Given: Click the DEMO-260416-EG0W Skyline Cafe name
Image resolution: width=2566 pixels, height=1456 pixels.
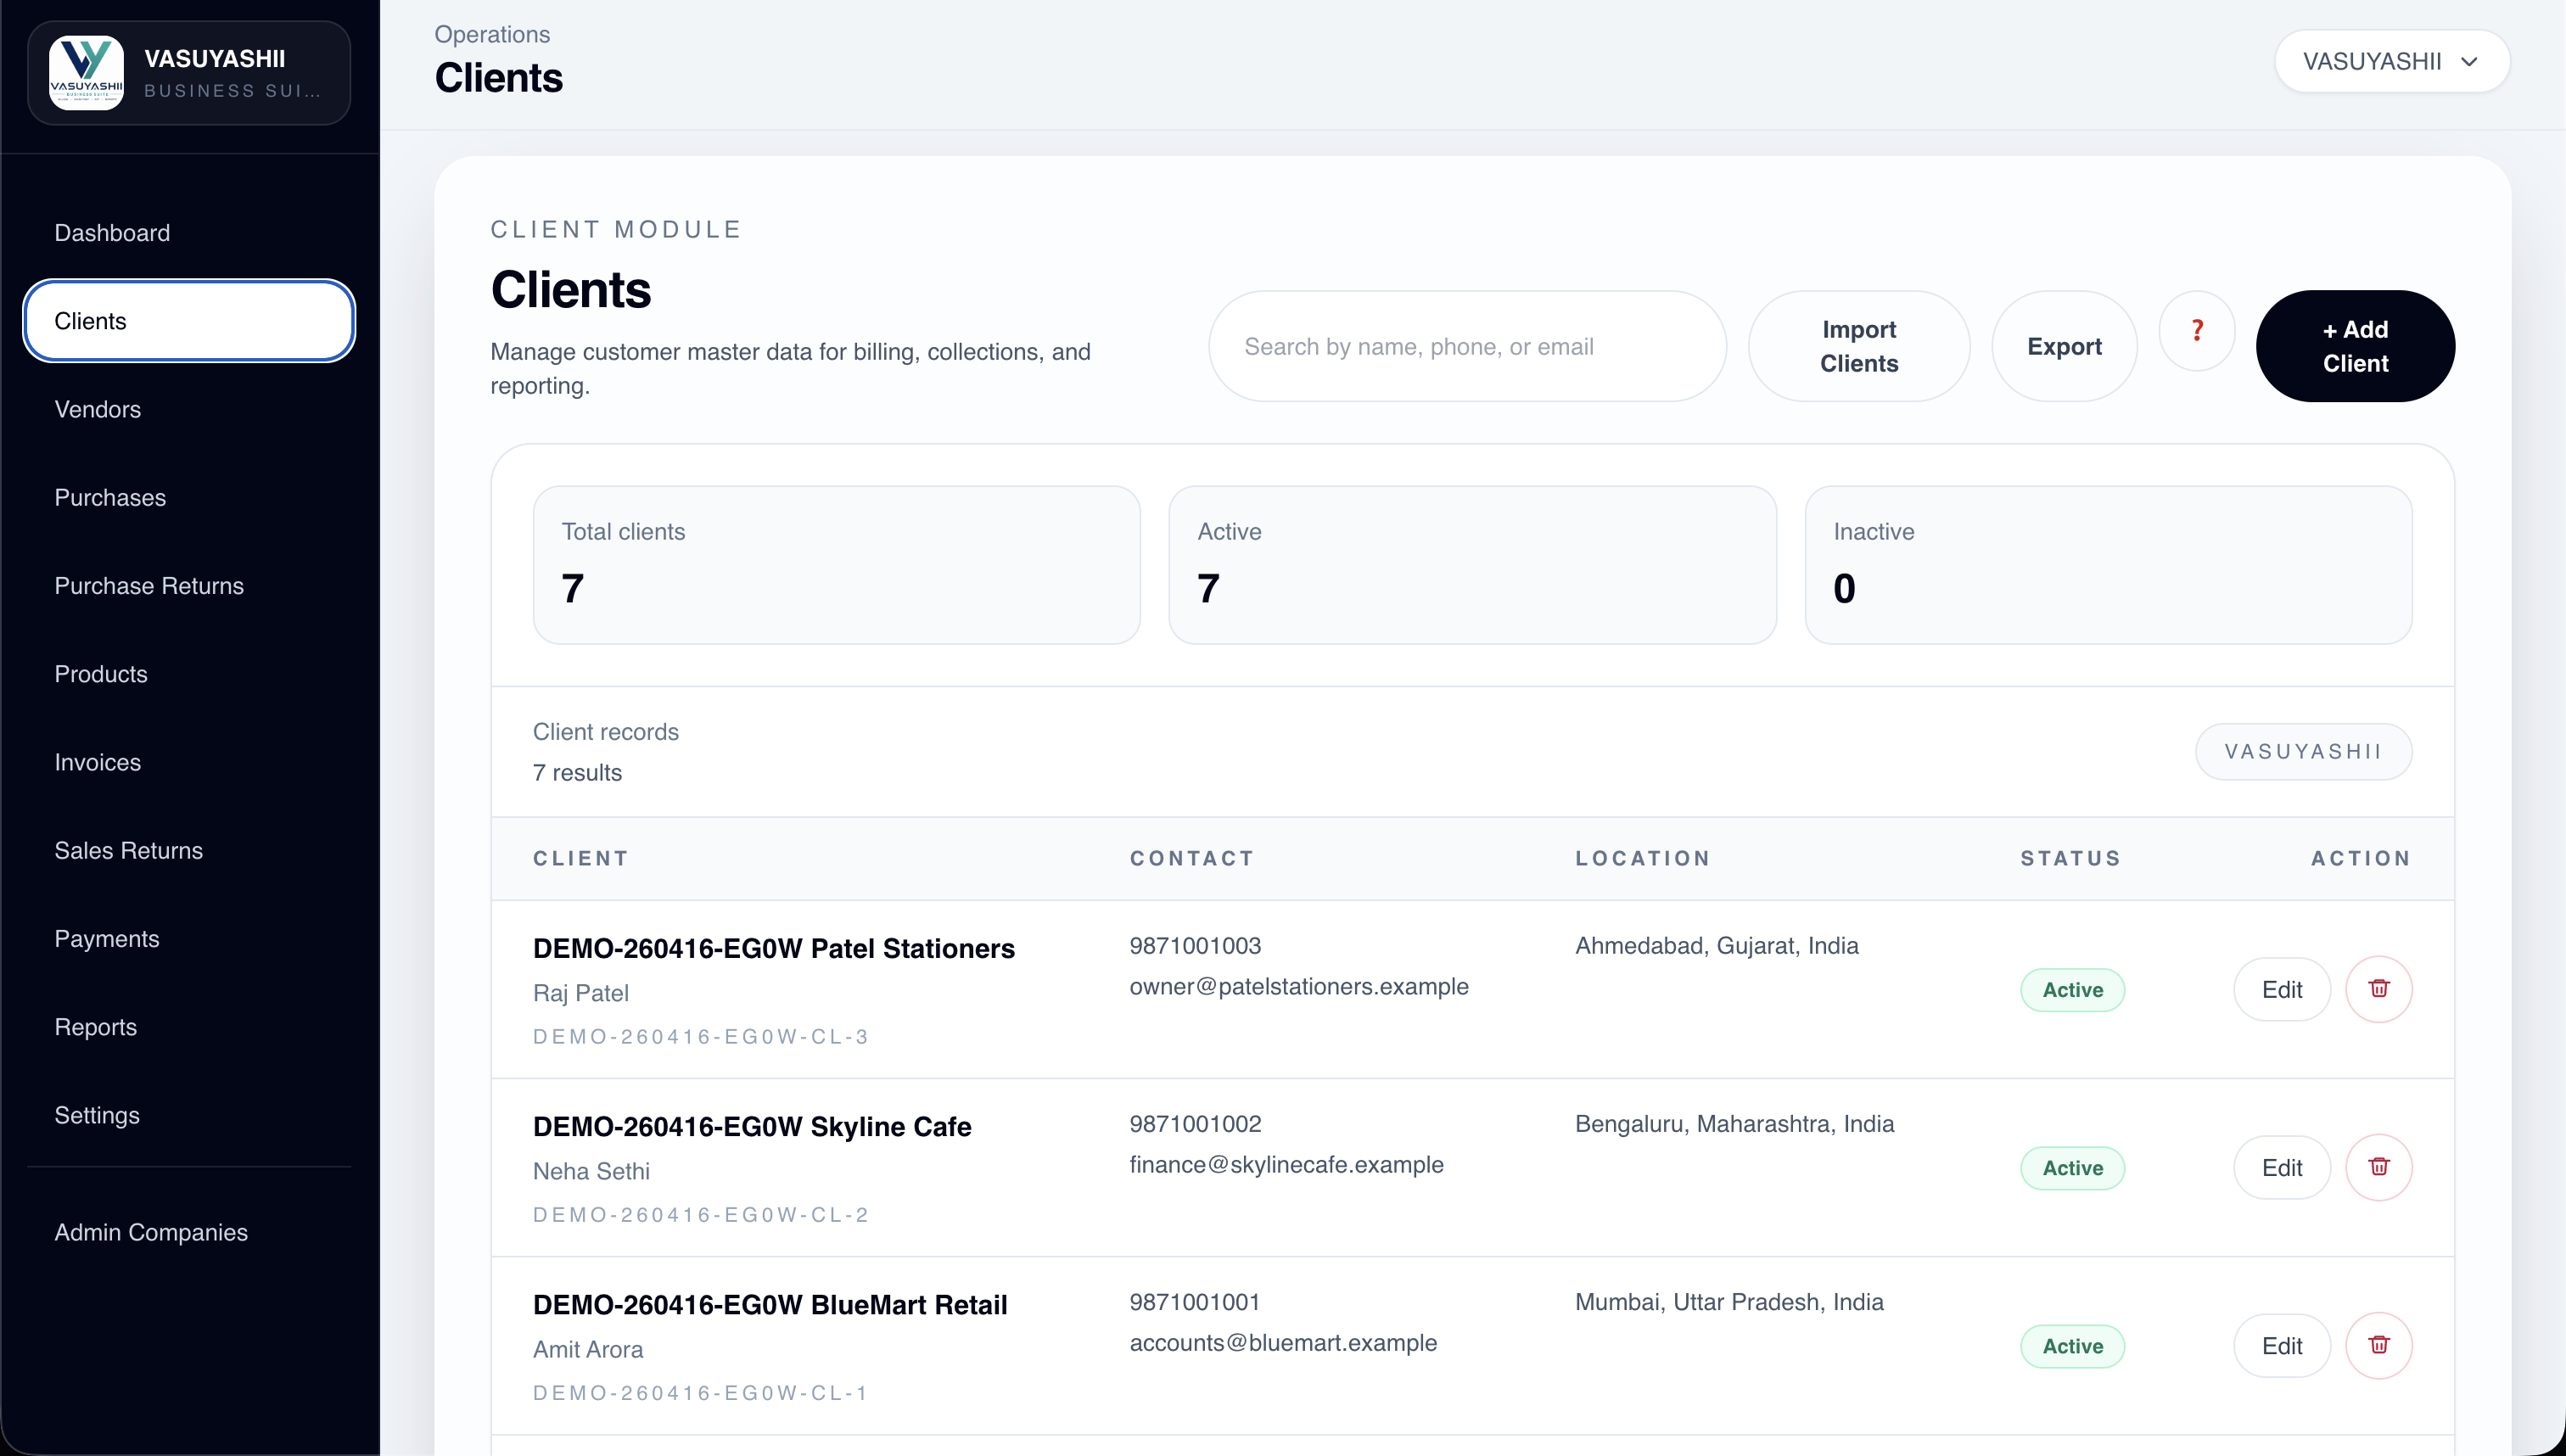Looking at the screenshot, I should coord(752,1126).
